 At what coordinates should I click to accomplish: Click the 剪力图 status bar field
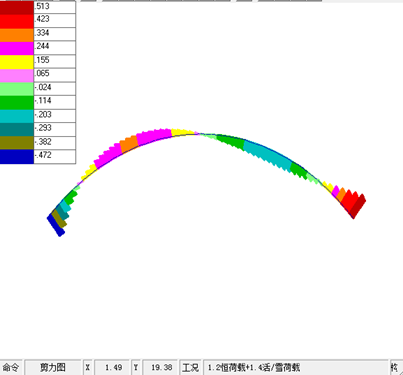pyautogui.click(x=53, y=367)
